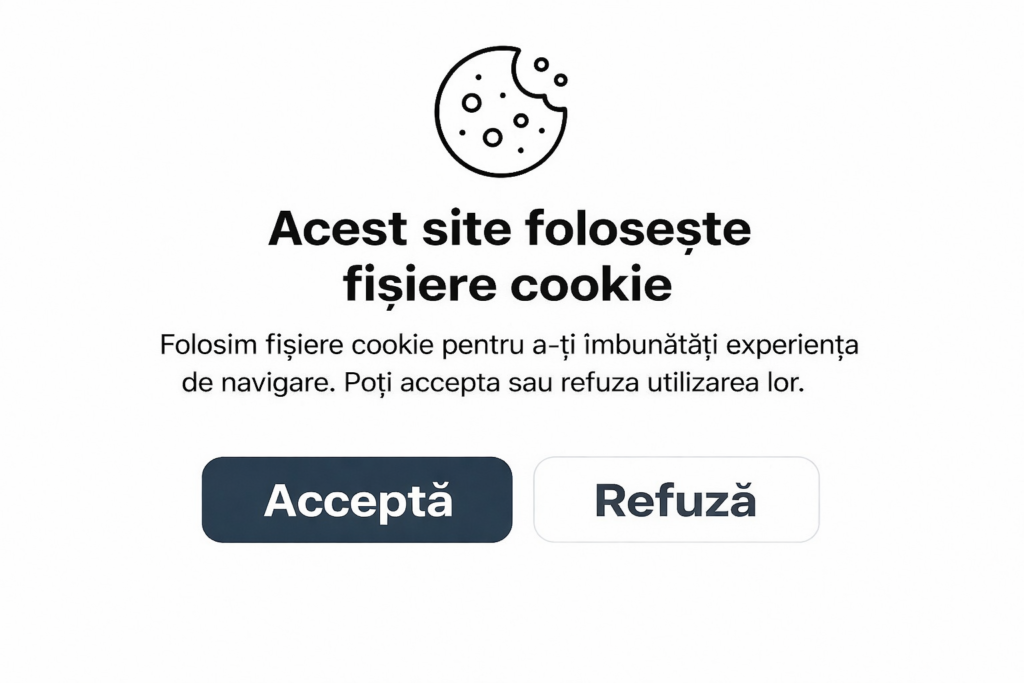Select the heading 'Acest site folosește fișiere cookie'
Image resolution: width=1024 pixels, height=683 pixels.
click(x=509, y=256)
